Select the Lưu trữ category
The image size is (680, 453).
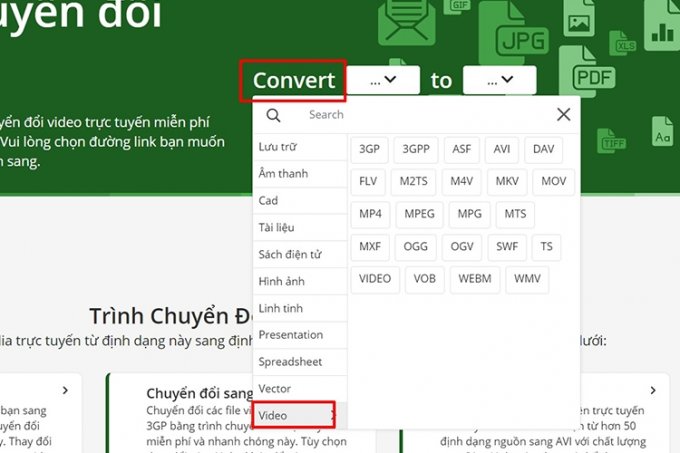point(300,147)
